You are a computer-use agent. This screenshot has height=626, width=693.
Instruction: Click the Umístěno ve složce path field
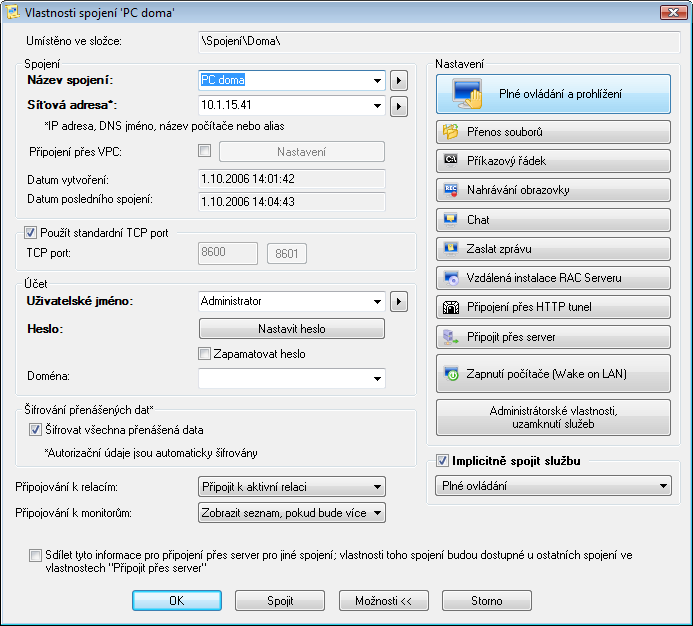pos(439,42)
